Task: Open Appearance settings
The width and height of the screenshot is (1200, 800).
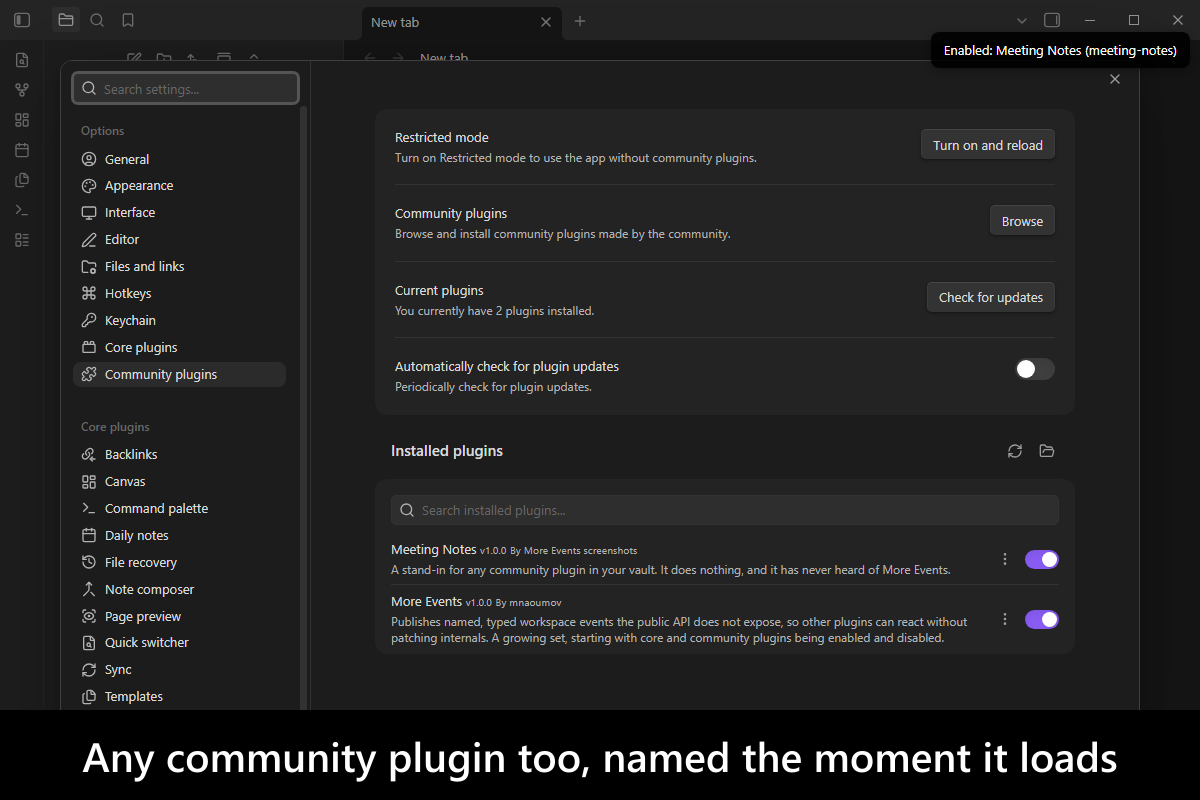Action: tap(179, 186)
